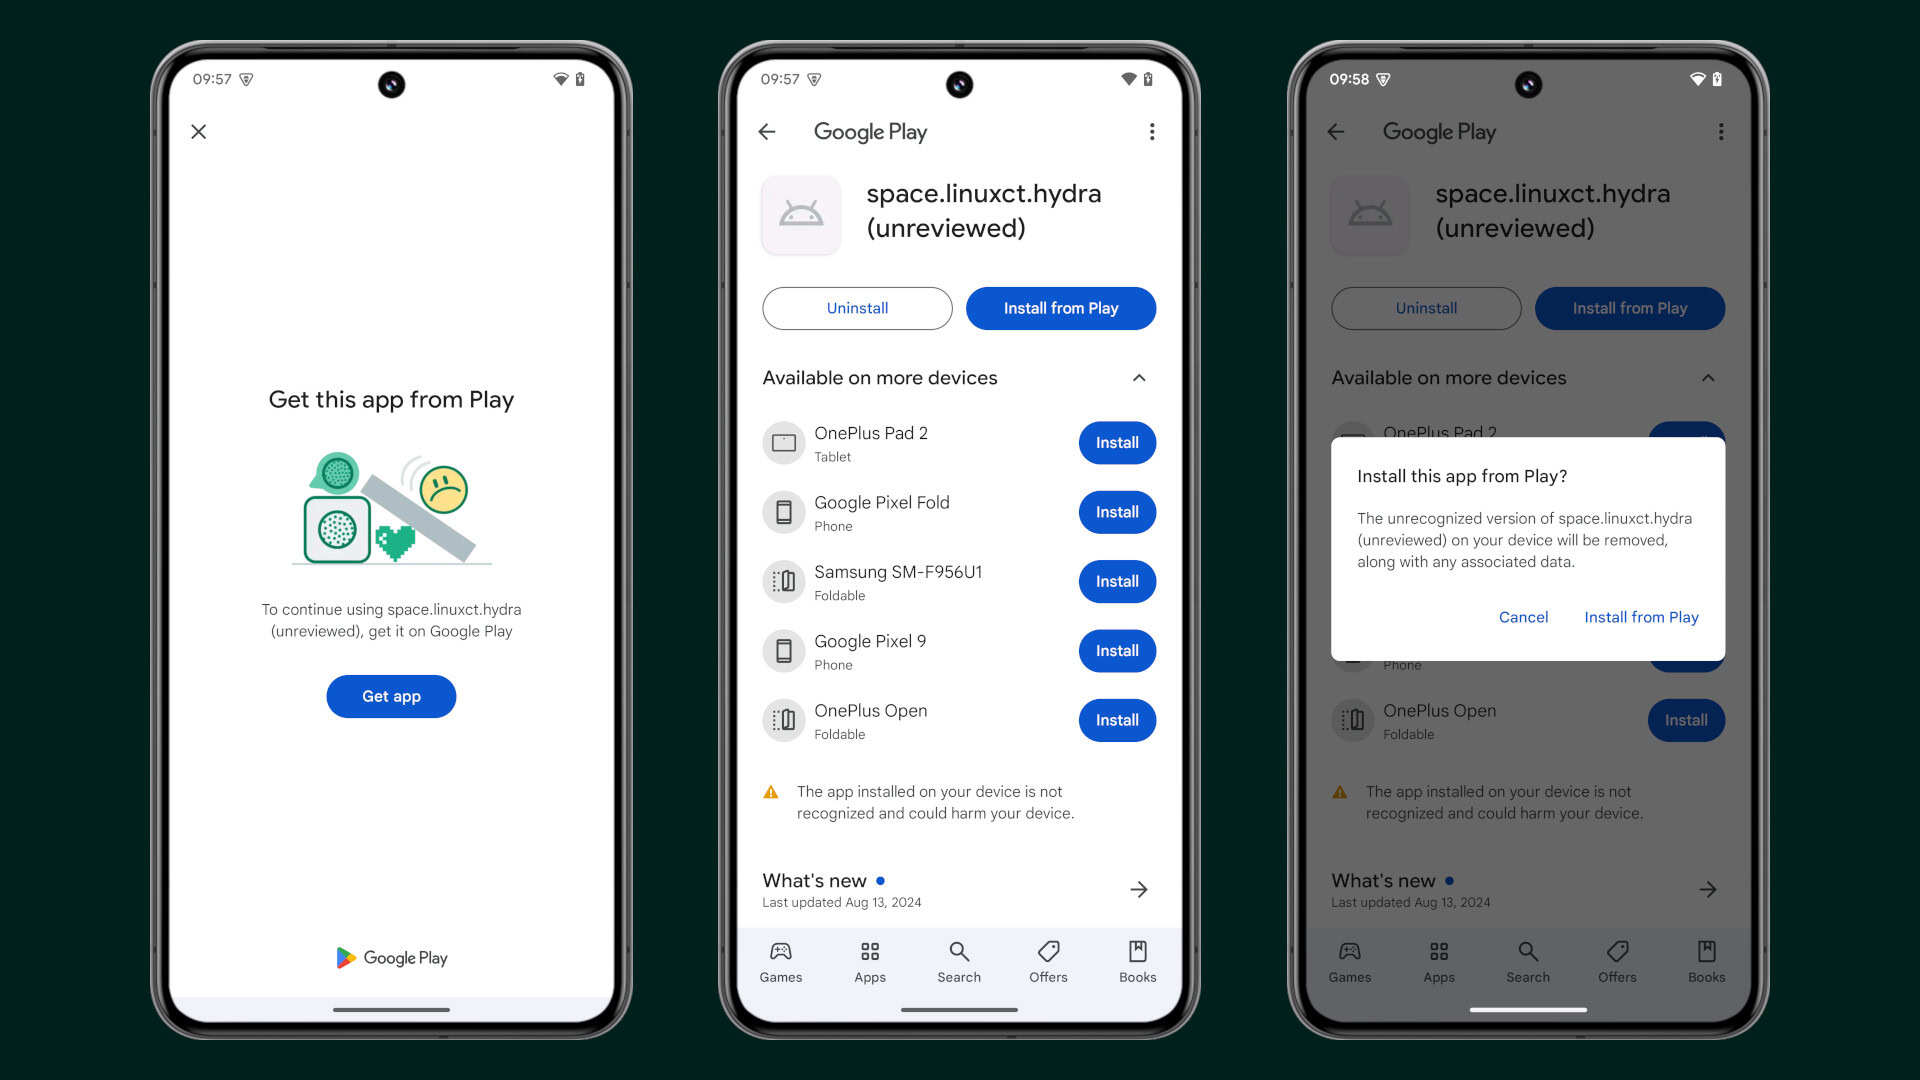The width and height of the screenshot is (1920, 1080).
Task: Tap Install button for Samsung SM-F956U1
Action: coord(1116,580)
